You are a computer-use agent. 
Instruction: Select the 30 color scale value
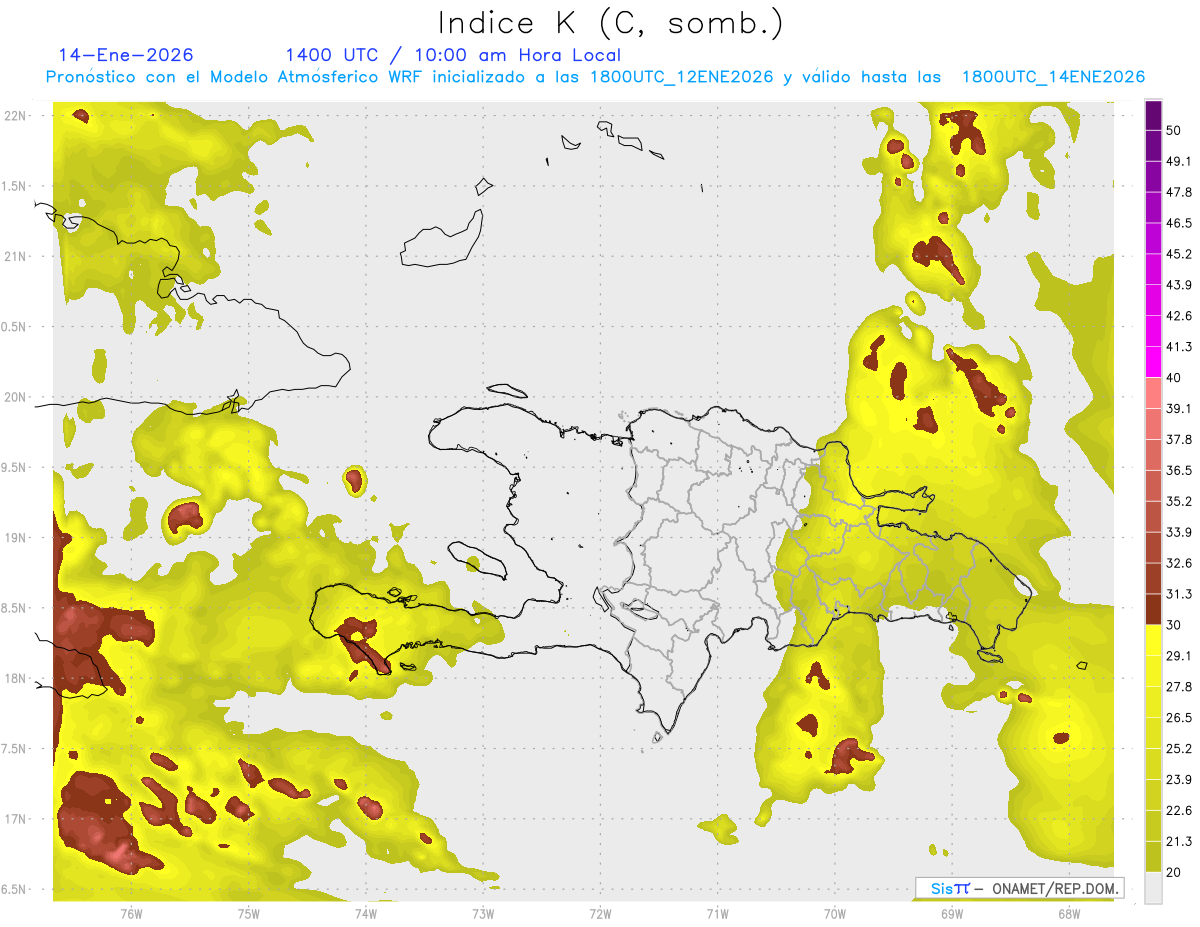pos(1174,625)
